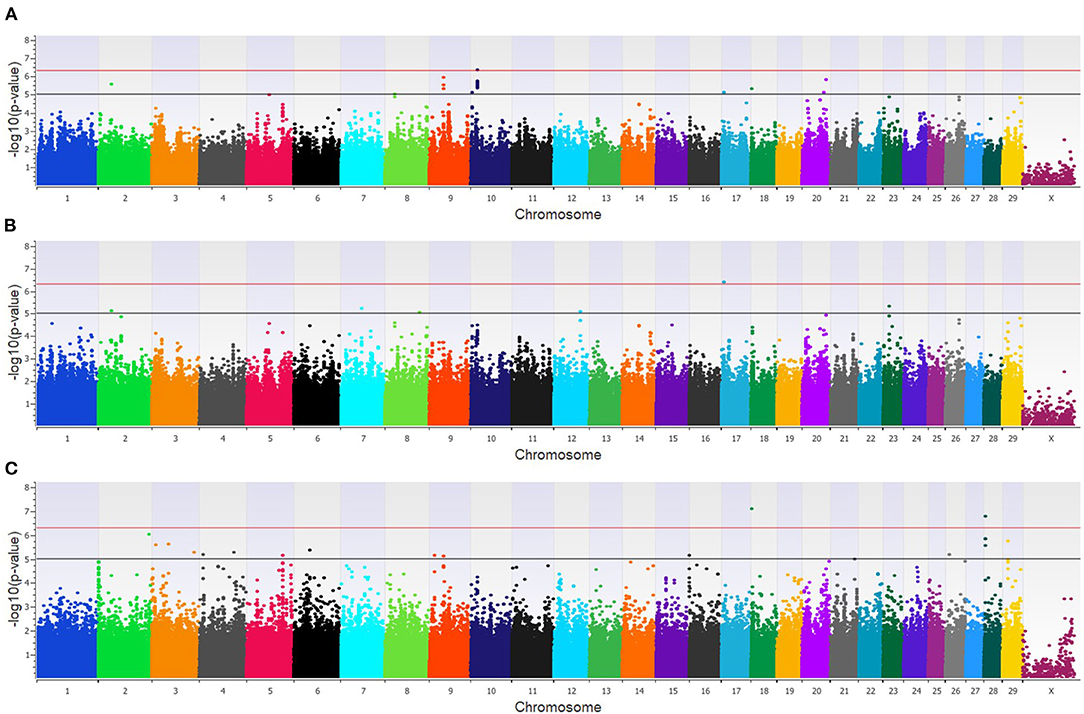This screenshot has width=1084, height=714.
Task: Click chromosome label 20 in panel A
Action: coord(816,198)
